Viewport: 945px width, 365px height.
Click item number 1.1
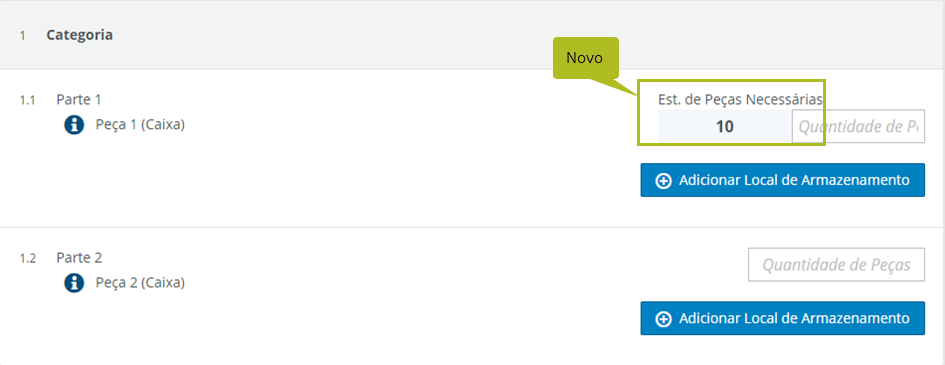click(x=27, y=101)
